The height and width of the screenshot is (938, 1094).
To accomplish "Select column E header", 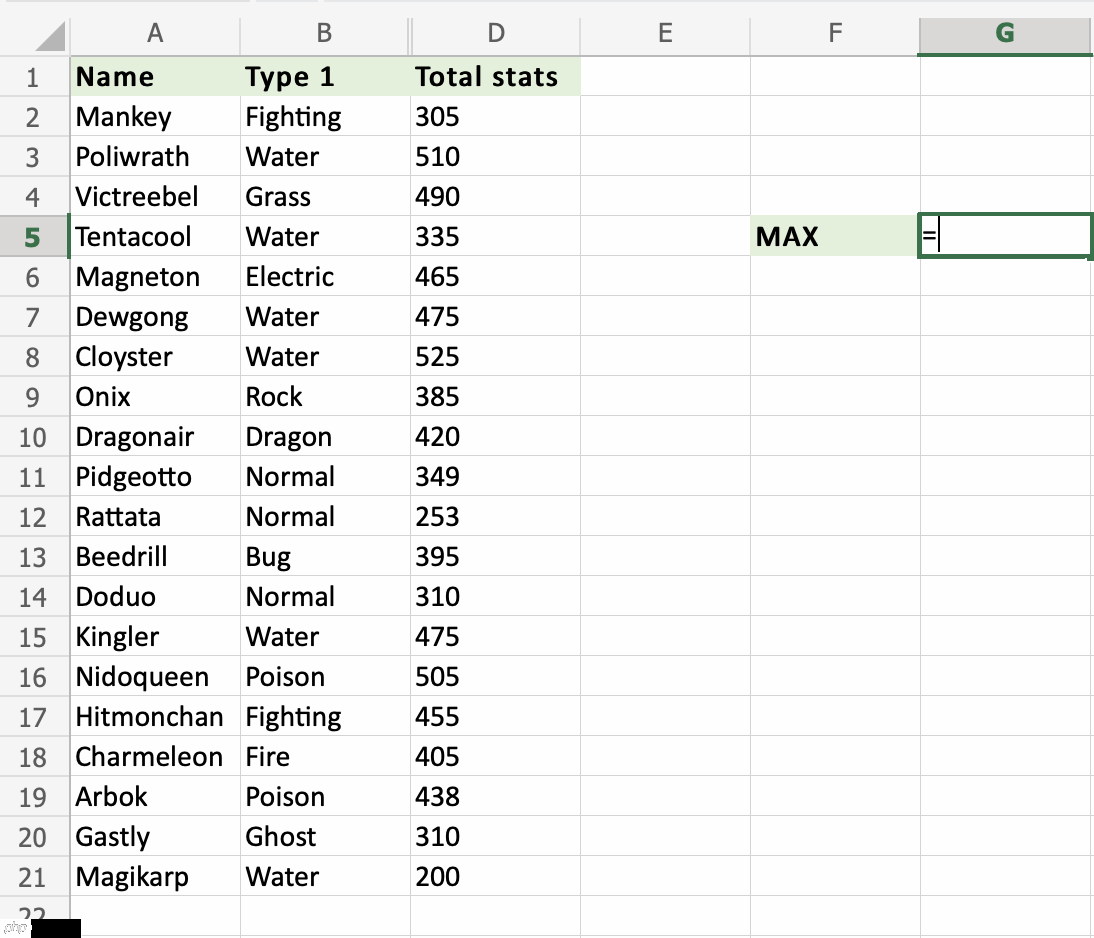I will coord(666,33).
